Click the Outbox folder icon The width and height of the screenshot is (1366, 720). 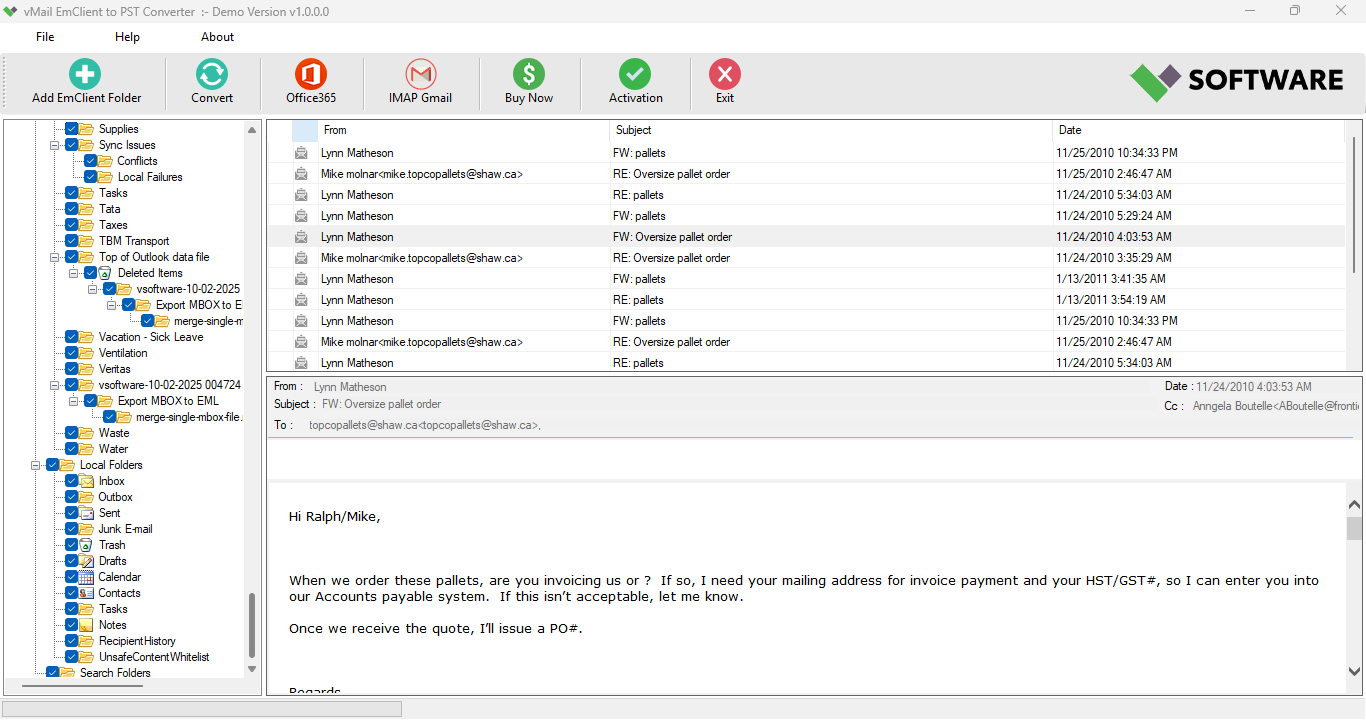(87, 497)
